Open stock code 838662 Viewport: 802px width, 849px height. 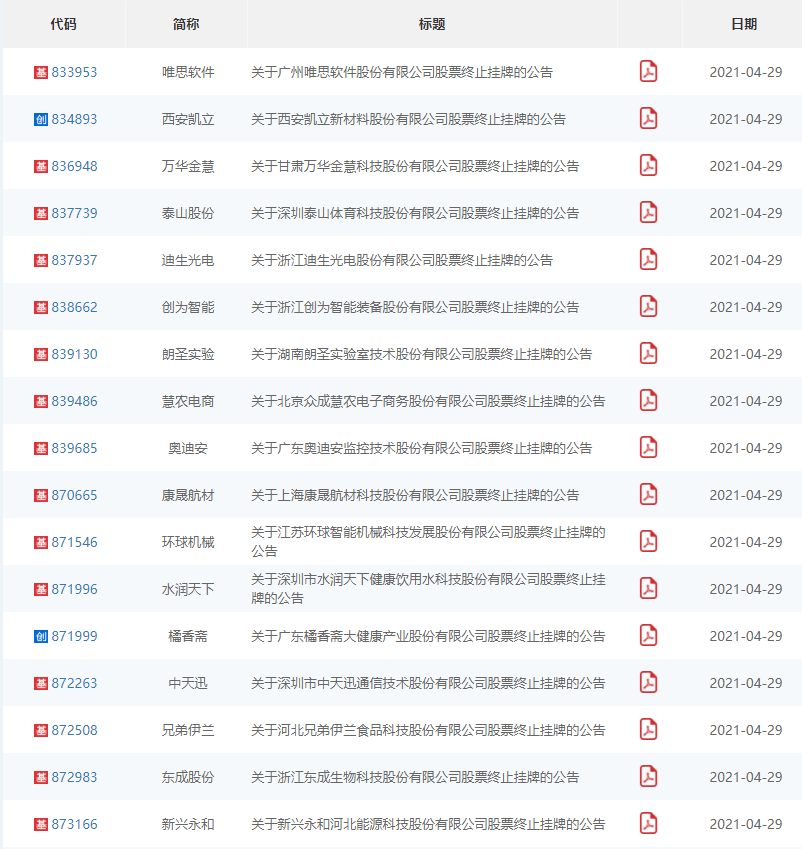[74, 307]
